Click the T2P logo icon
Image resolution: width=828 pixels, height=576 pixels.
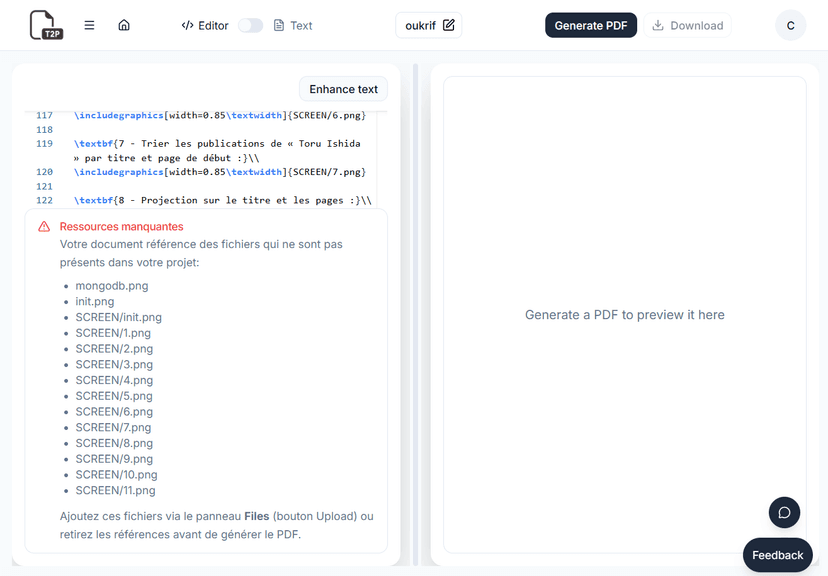coord(45,25)
